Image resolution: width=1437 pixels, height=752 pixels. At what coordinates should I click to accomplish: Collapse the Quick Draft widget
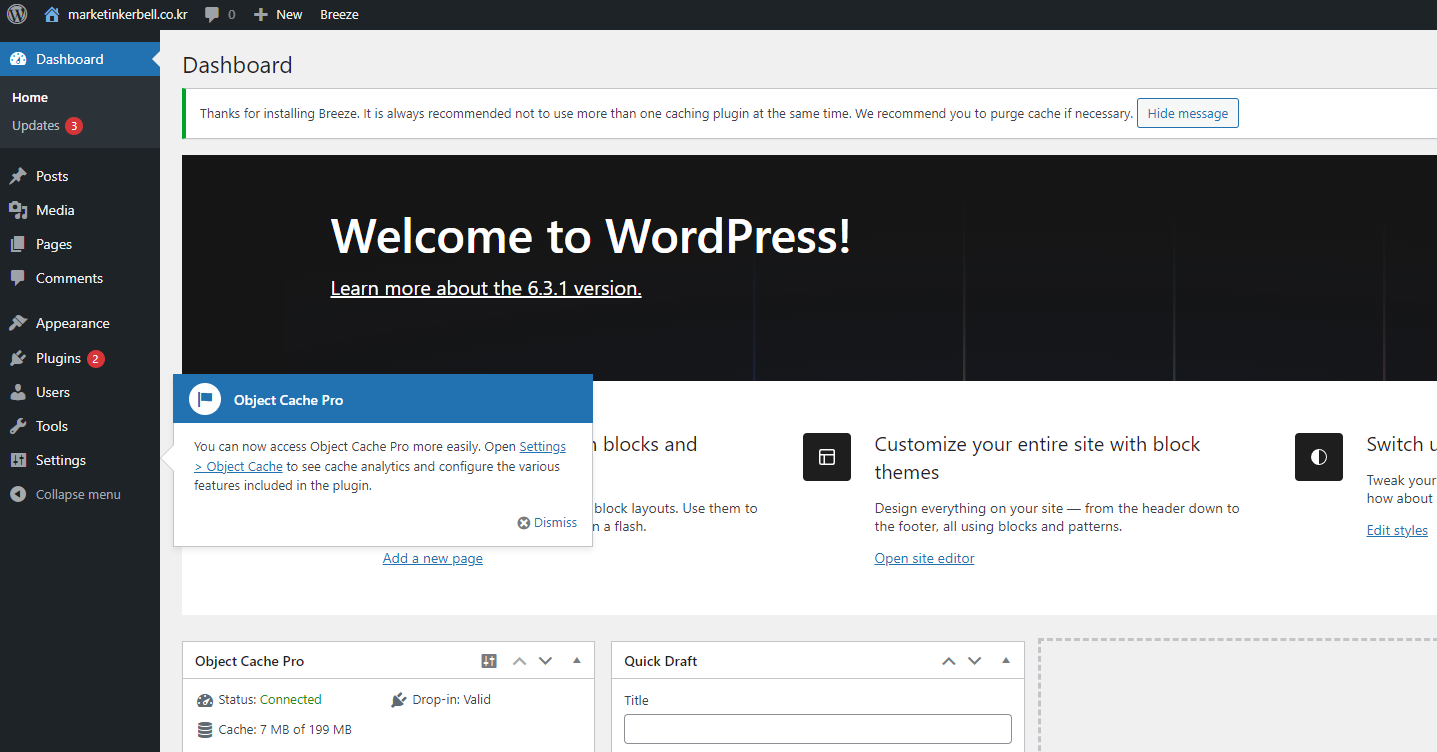[x=1006, y=661]
